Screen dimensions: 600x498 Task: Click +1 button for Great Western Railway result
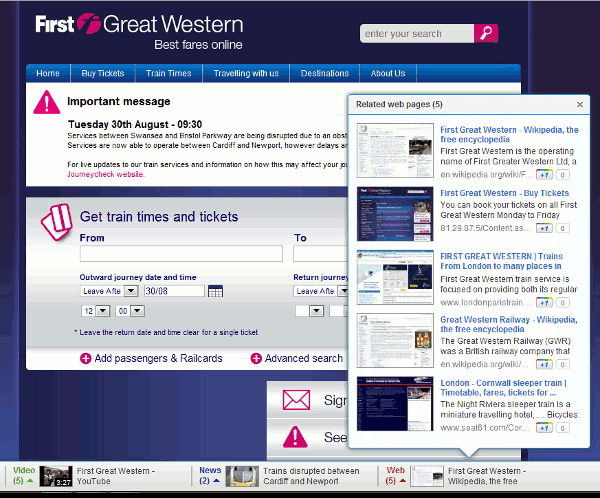pyautogui.click(x=544, y=364)
